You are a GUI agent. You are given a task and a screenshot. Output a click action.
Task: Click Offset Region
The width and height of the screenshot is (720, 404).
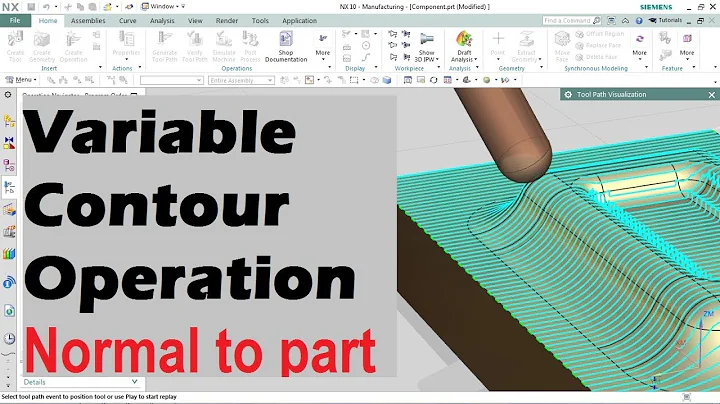[600, 34]
